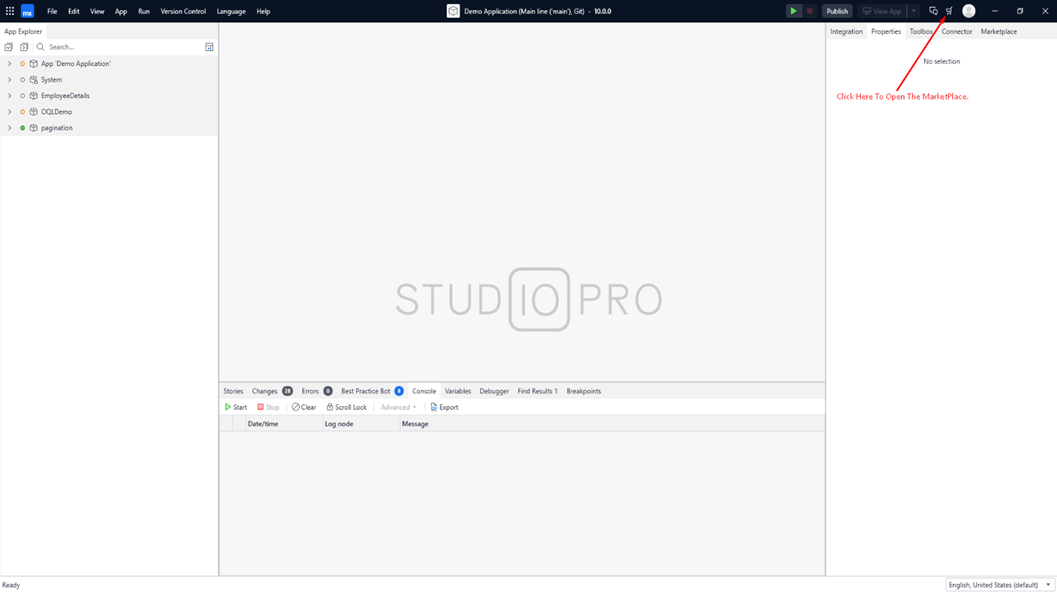Click the red stop icon in title bar
Viewport: 1057px width, 592px height.
click(810, 11)
